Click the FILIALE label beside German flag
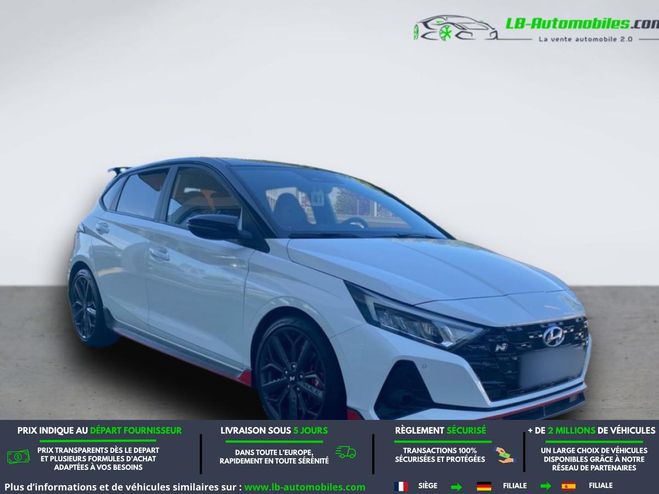The image size is (659, 494). click(x=514, y=486)
